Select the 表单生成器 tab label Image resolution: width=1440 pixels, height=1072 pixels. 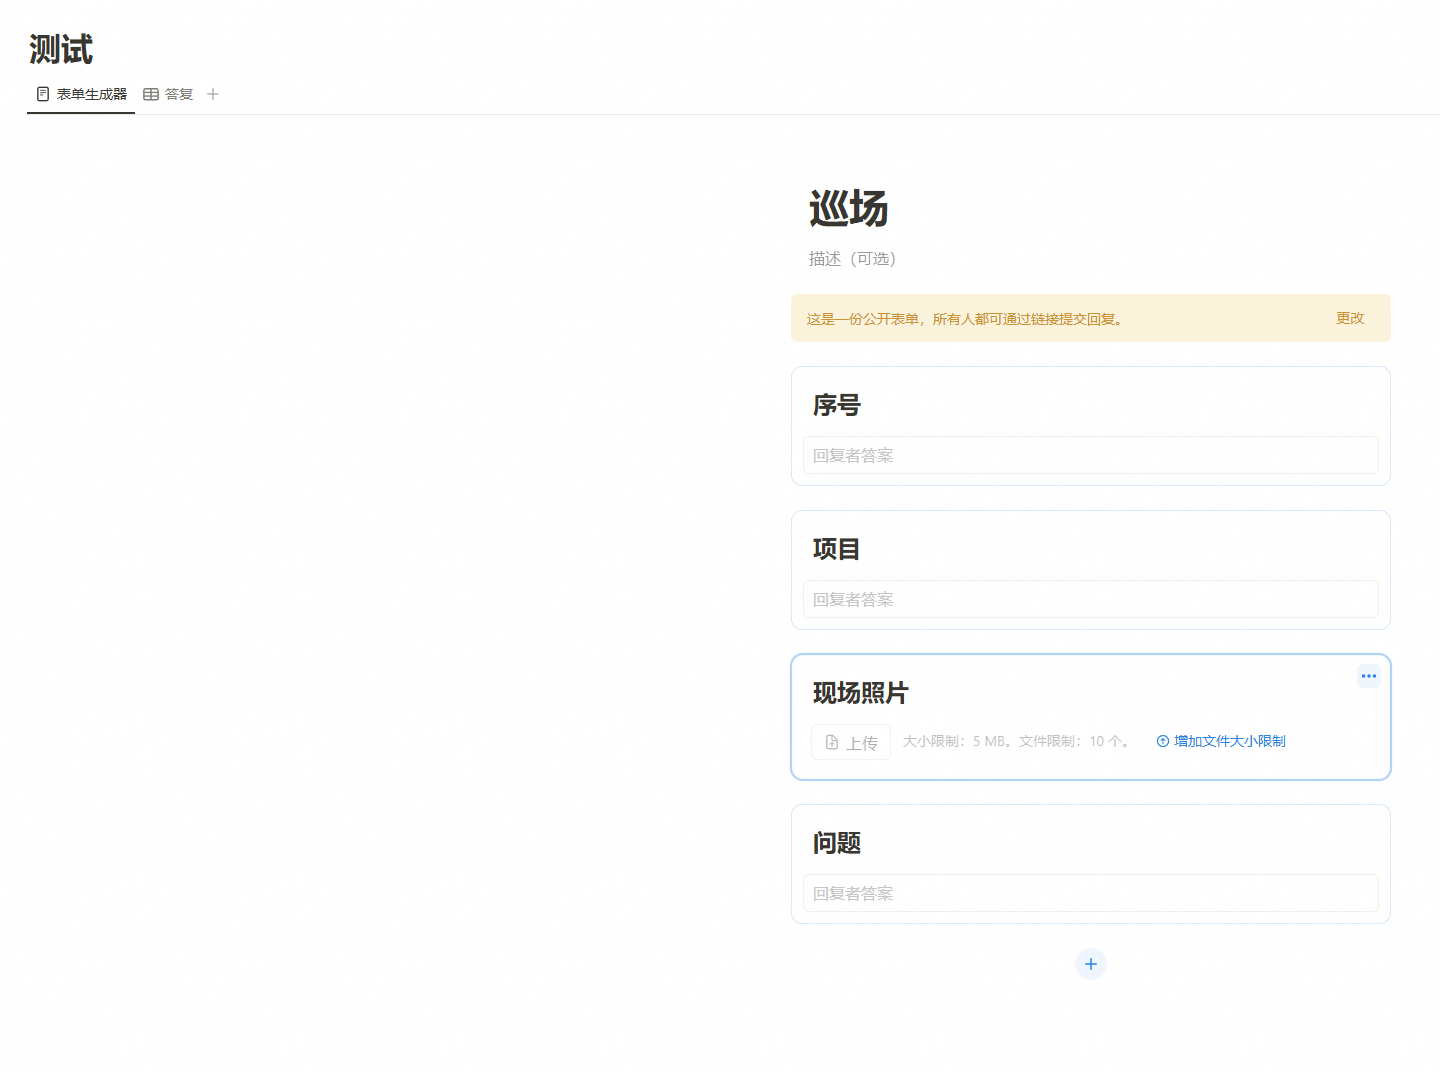(x=91, y=94)
